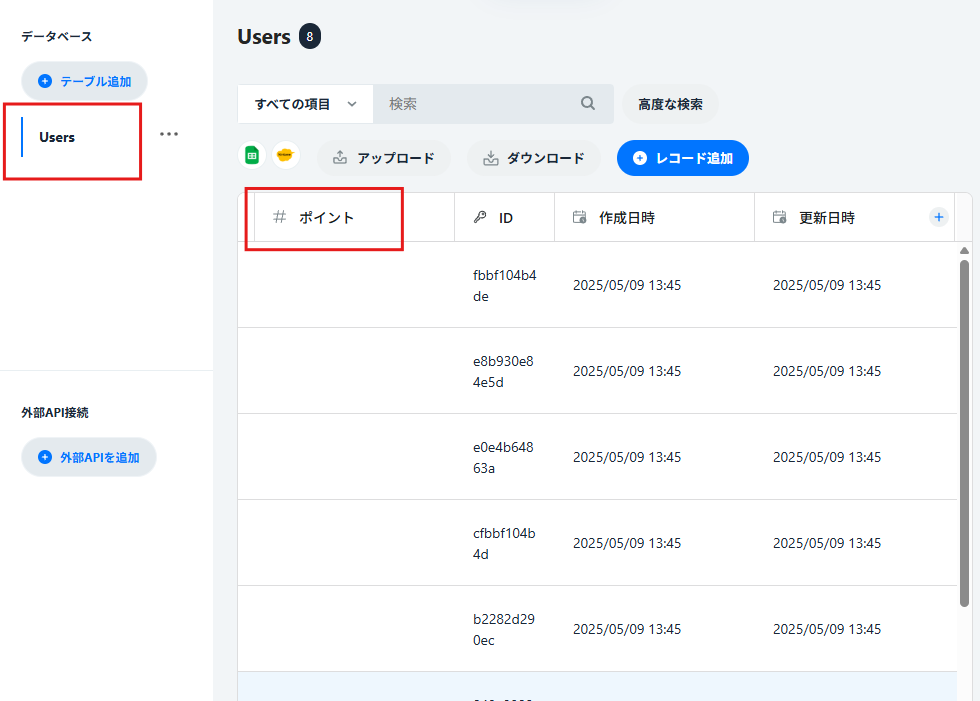980x701 pixels.
Task: Click 更新日時 value in e8b930e84e5d row
Action: click(x=827, y=371)
